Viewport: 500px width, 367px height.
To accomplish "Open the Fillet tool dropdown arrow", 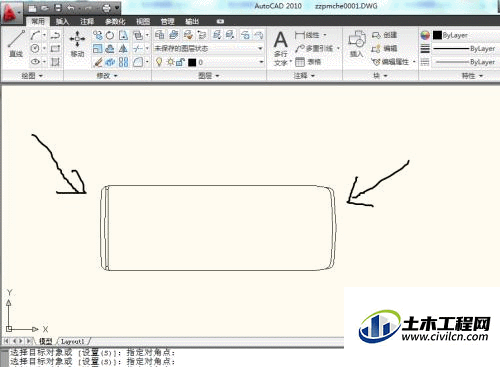I will [x=147, y=62].
